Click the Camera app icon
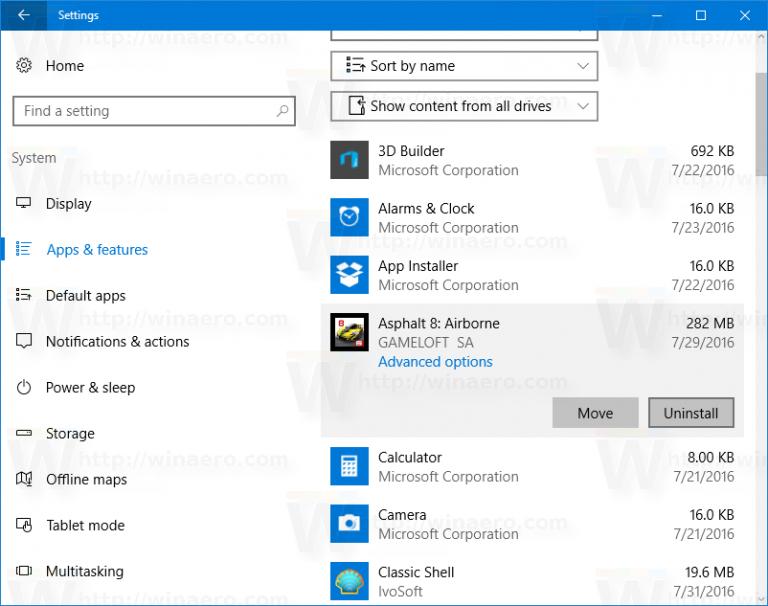 349,523
